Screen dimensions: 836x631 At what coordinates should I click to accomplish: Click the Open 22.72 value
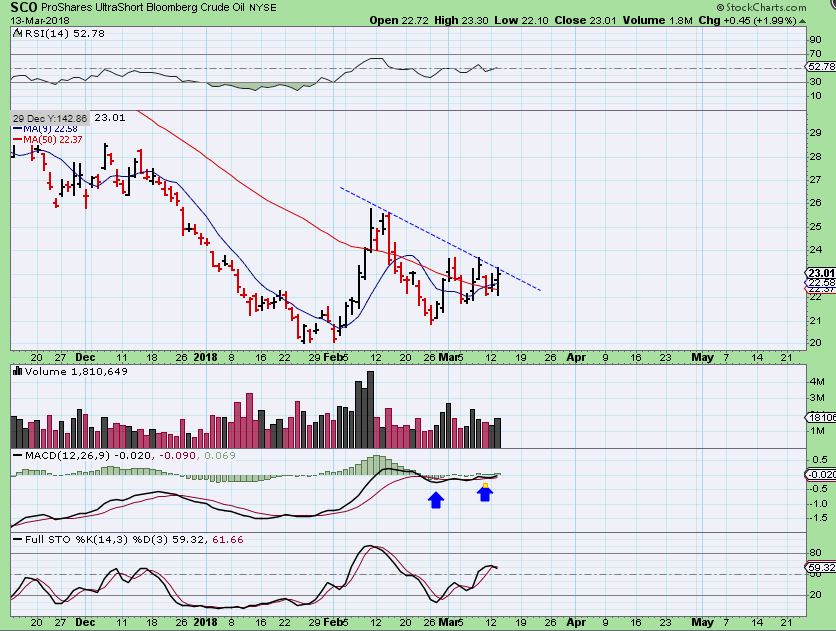point(399,20)
